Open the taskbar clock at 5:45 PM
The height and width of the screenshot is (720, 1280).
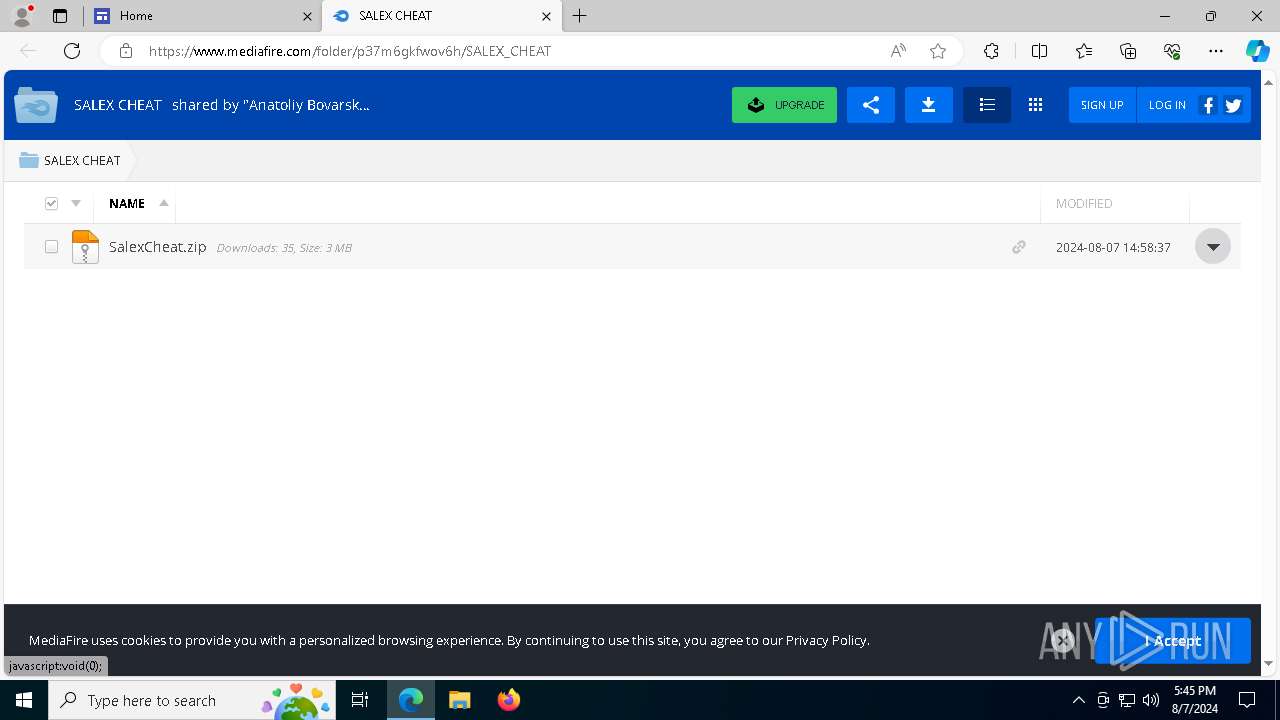(x=1195, y=700)
